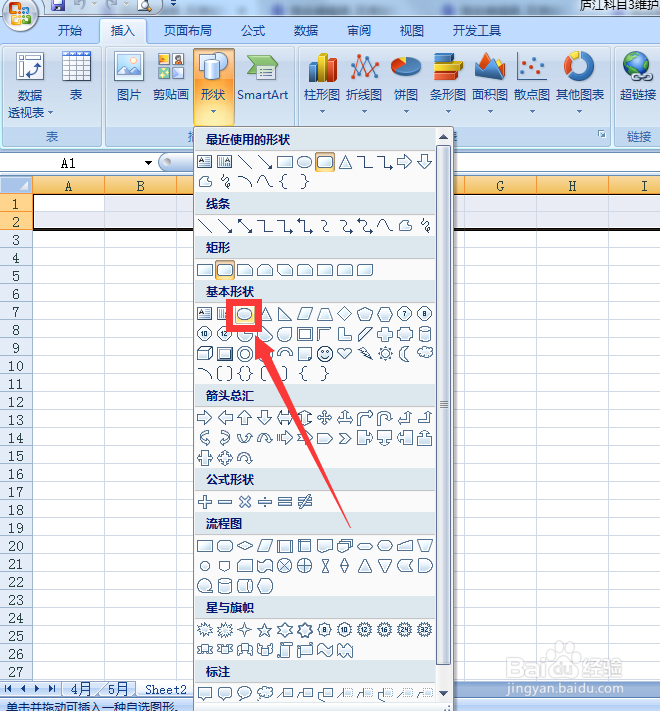The width and height of the screenshot is (660, 711).
Task: Go to the first sheet tab navigation arrow
Action: [x=8, y=689]
